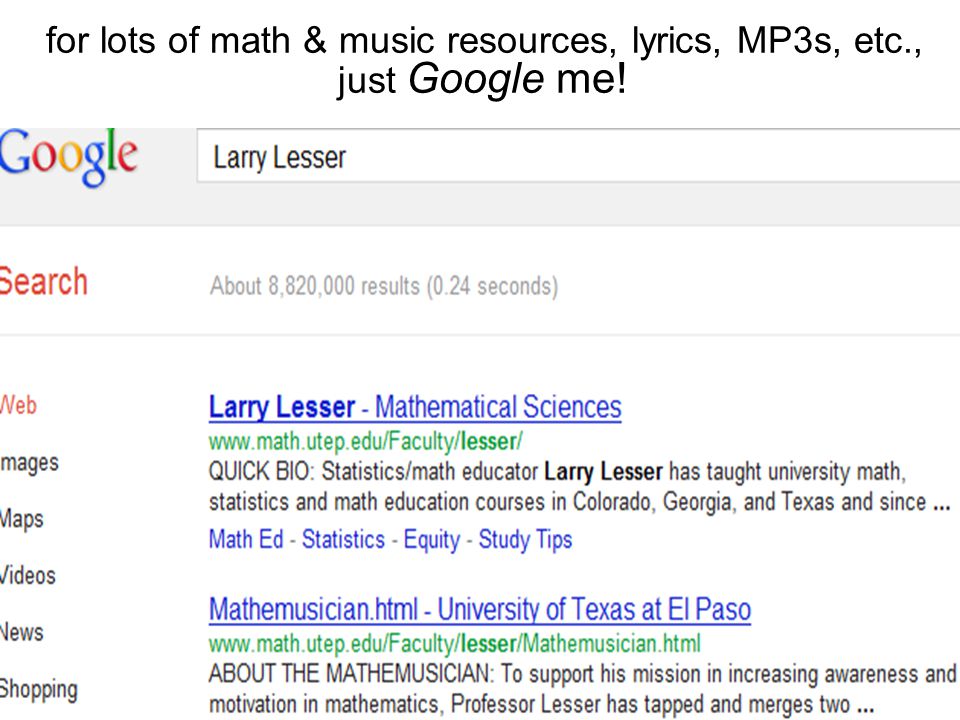Focus the Larry Lesser search box

578,156
